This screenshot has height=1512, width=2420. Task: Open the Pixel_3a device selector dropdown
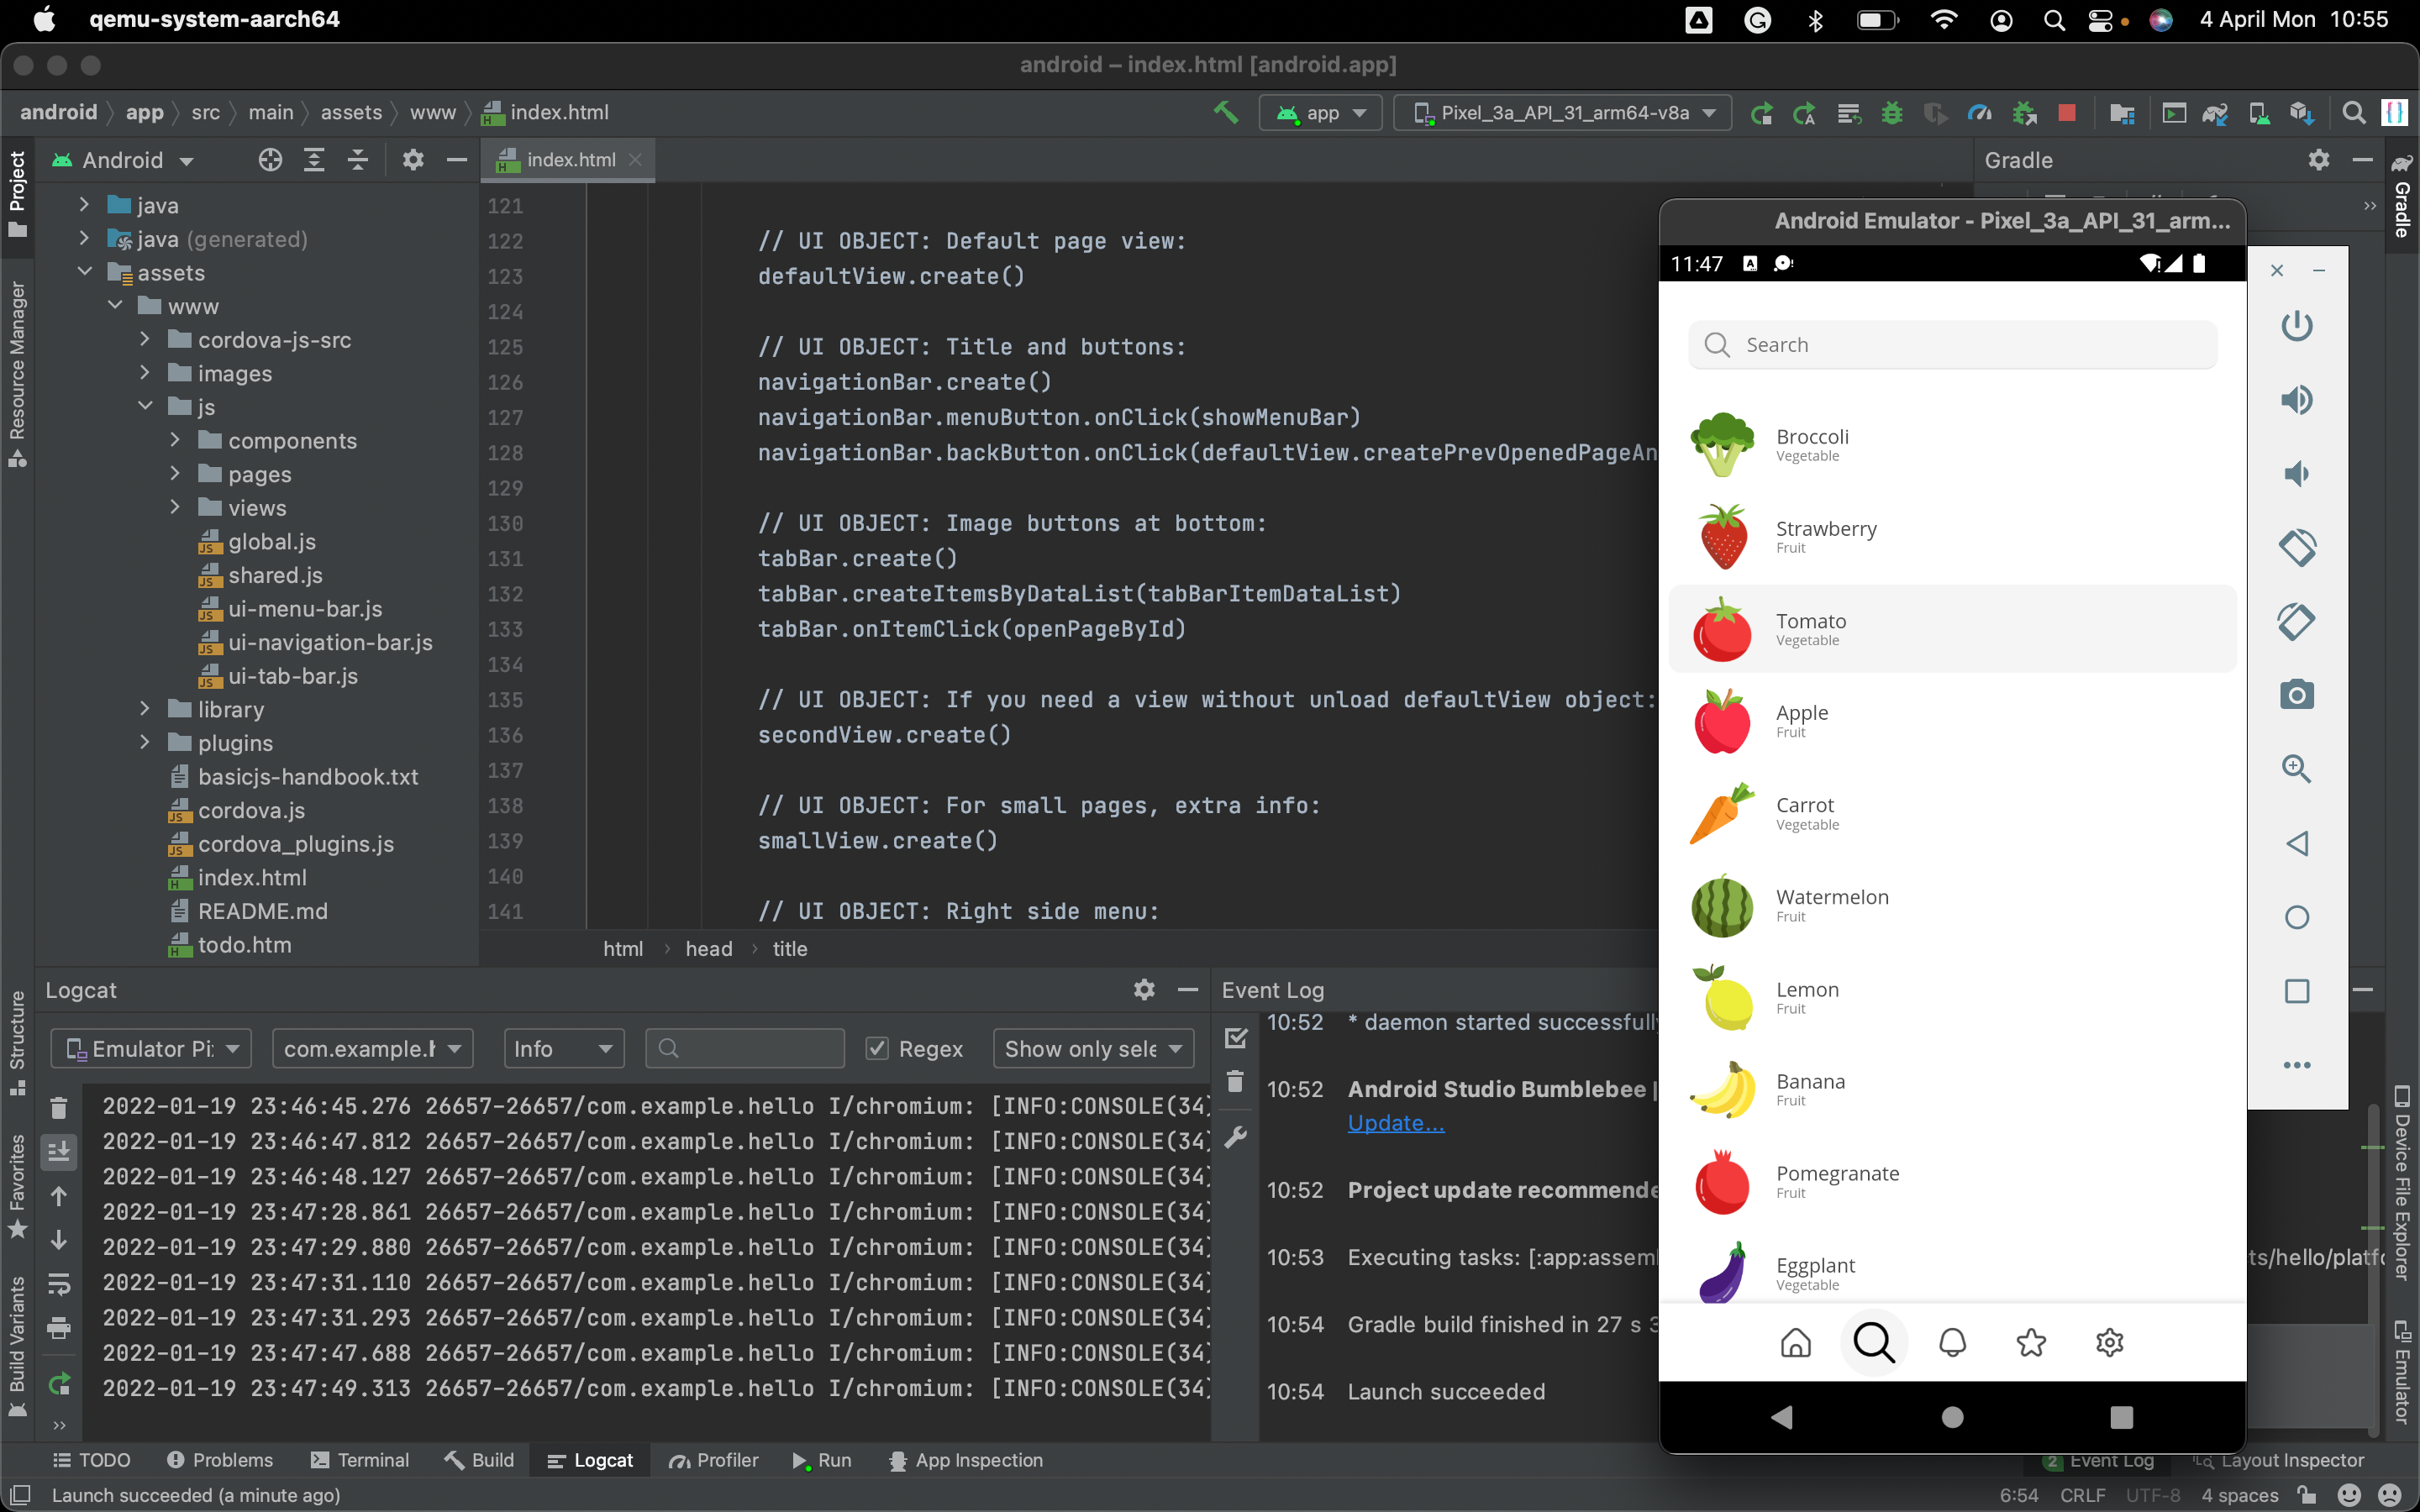coord(1565,113)
